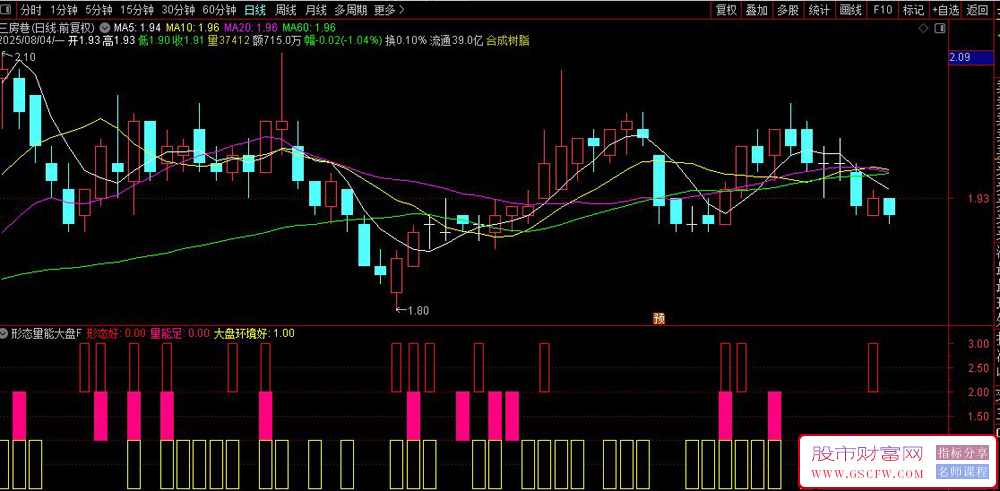Click the 换0.10% turnover value
1000x491 pixels.
406,41
